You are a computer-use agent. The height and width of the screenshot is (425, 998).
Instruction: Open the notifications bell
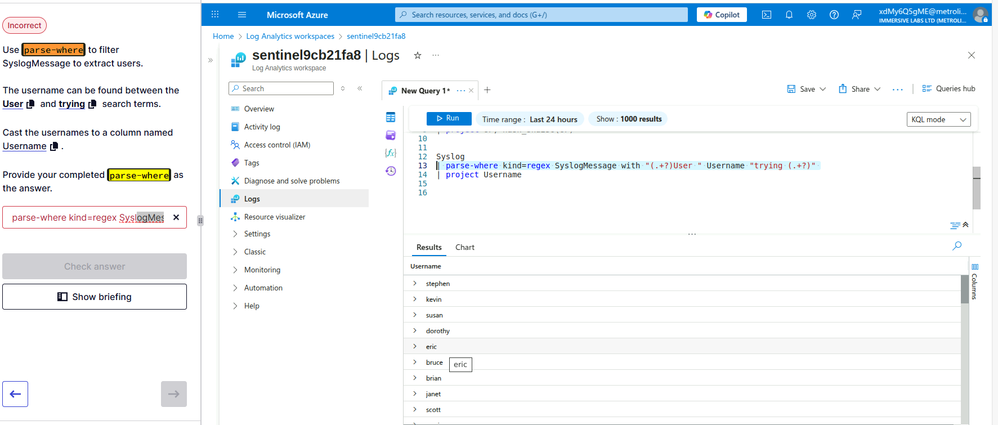[790, 15]
